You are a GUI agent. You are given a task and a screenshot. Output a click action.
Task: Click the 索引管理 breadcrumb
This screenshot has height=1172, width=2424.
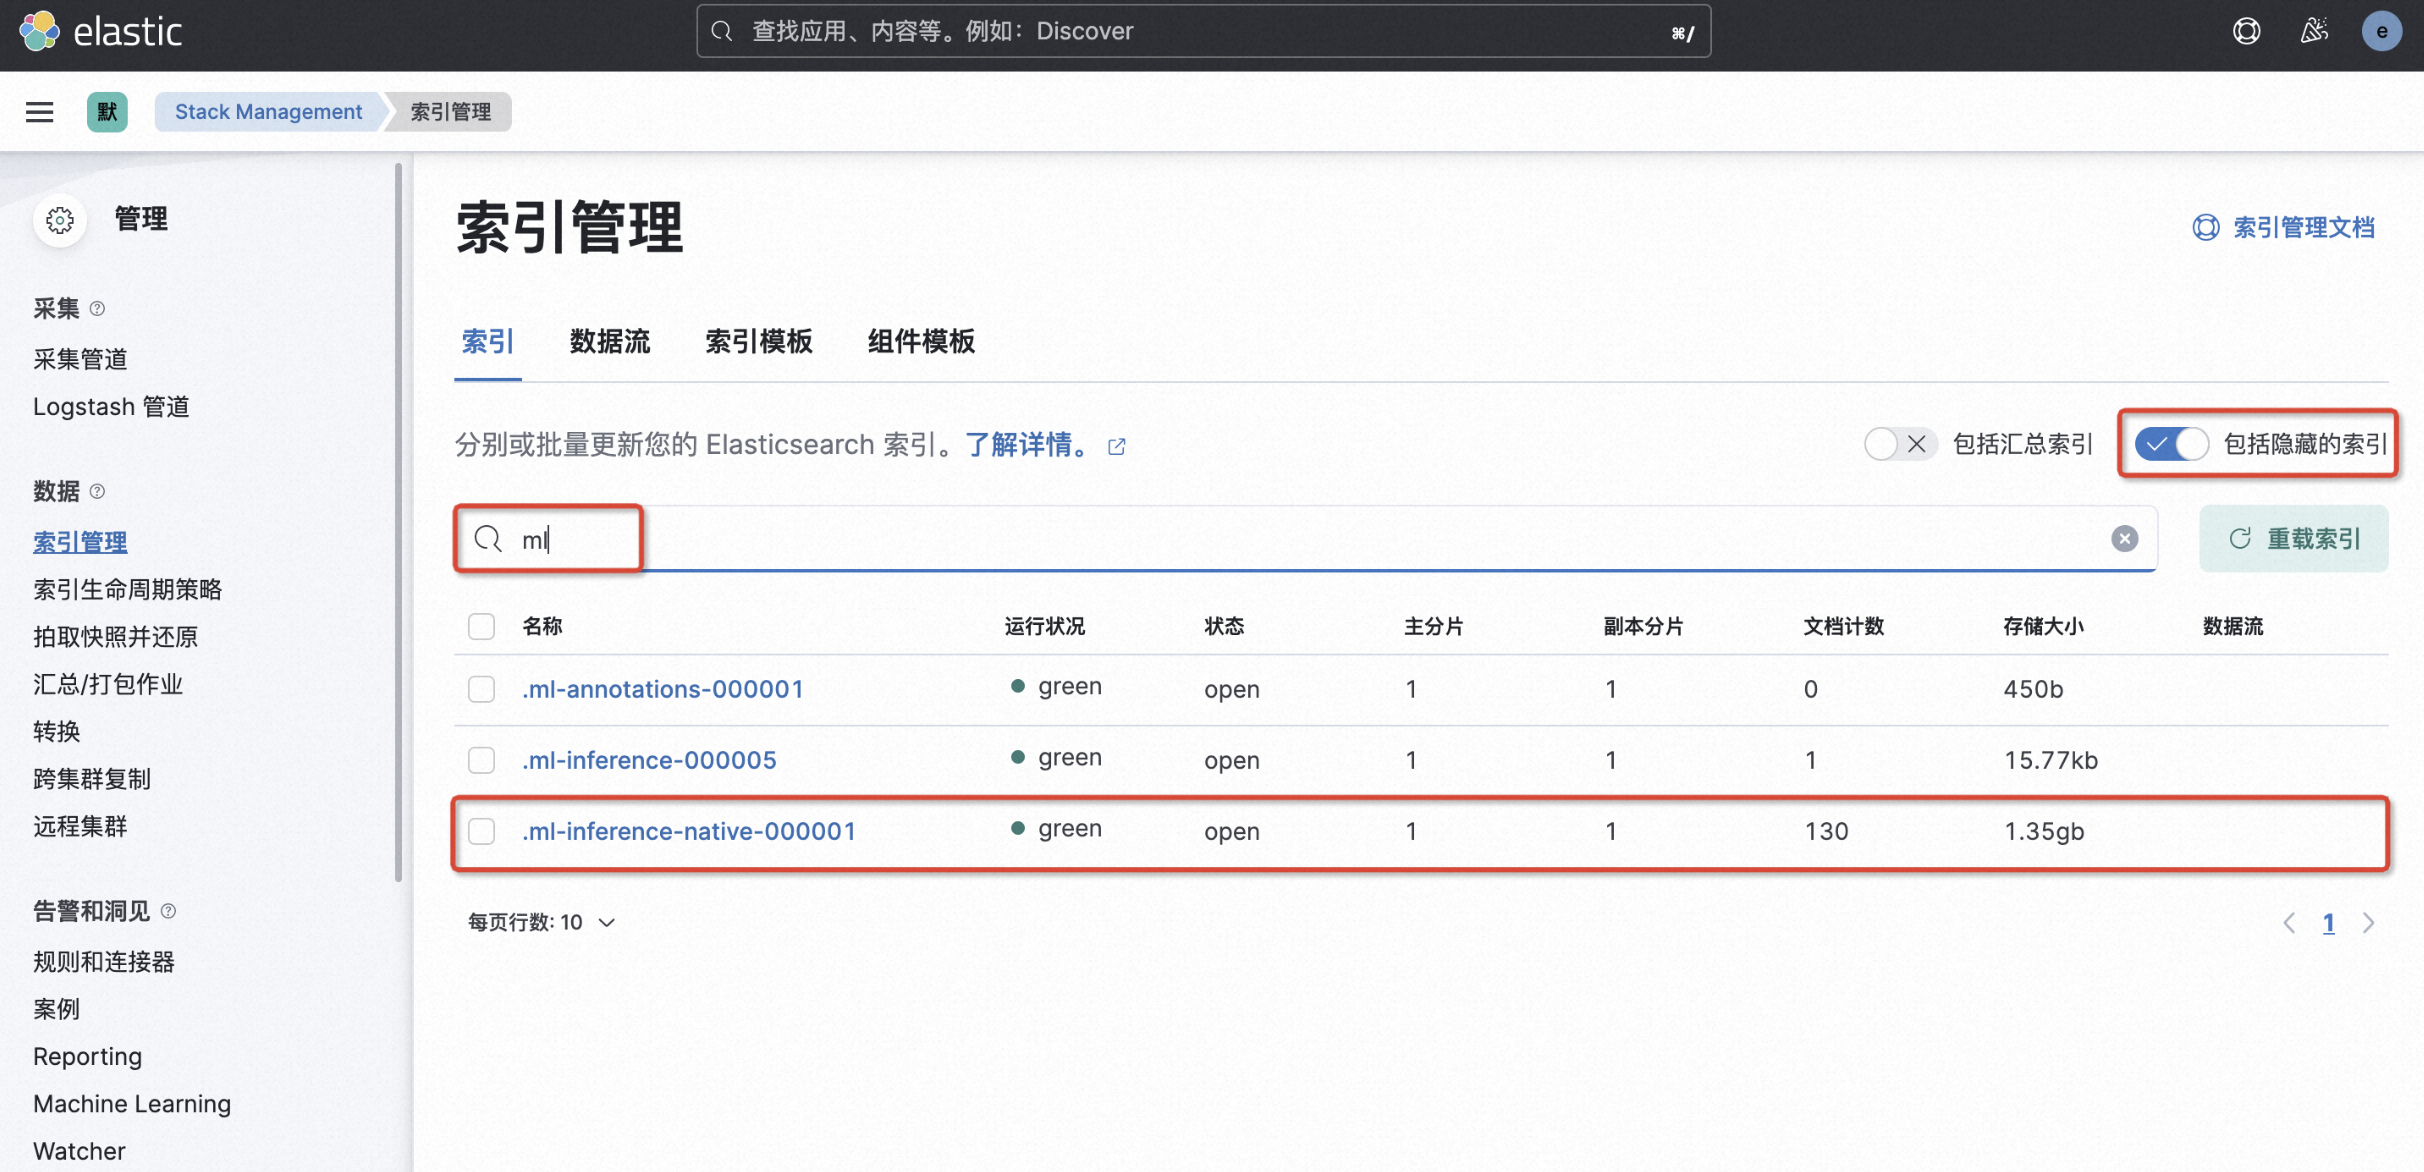coord(451,112)
